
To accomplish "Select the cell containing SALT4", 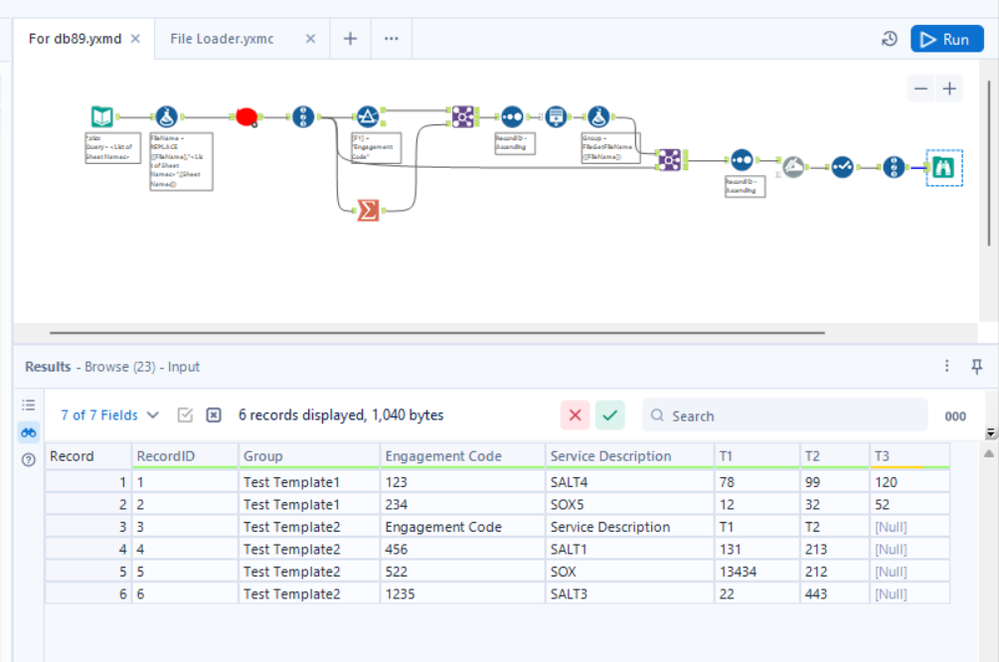I will [x=629, y=482].
